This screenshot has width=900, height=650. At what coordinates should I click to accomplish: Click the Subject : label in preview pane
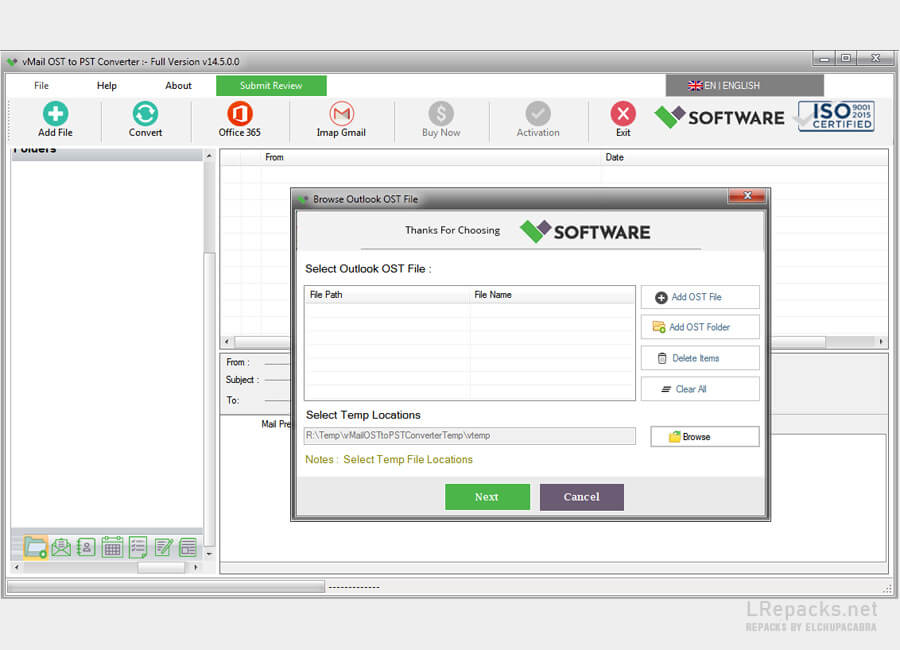coord(242,380)
